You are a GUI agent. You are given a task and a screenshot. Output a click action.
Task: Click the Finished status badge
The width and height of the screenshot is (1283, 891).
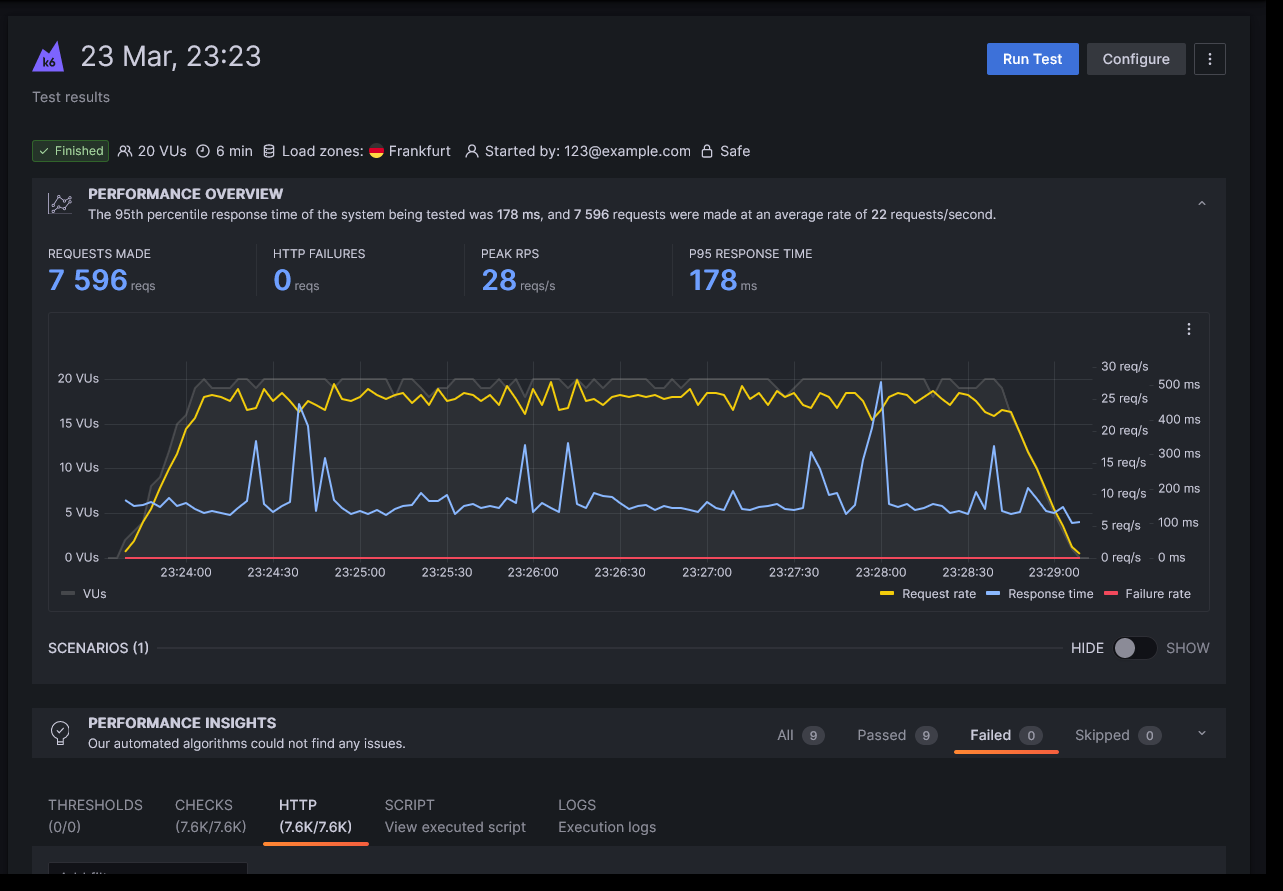[x=70, y=151]
